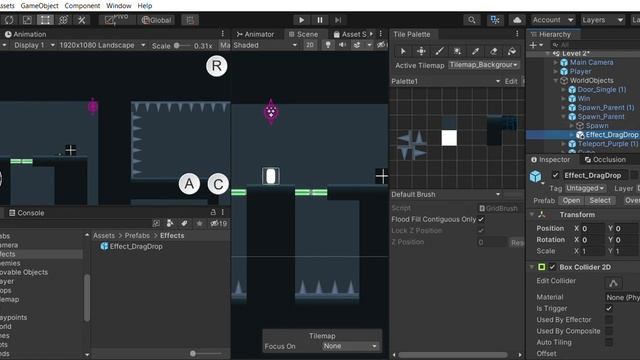Open the Component menu
Image resolution: width=640 pixels, height=360 pixels.
pos(82,6)
